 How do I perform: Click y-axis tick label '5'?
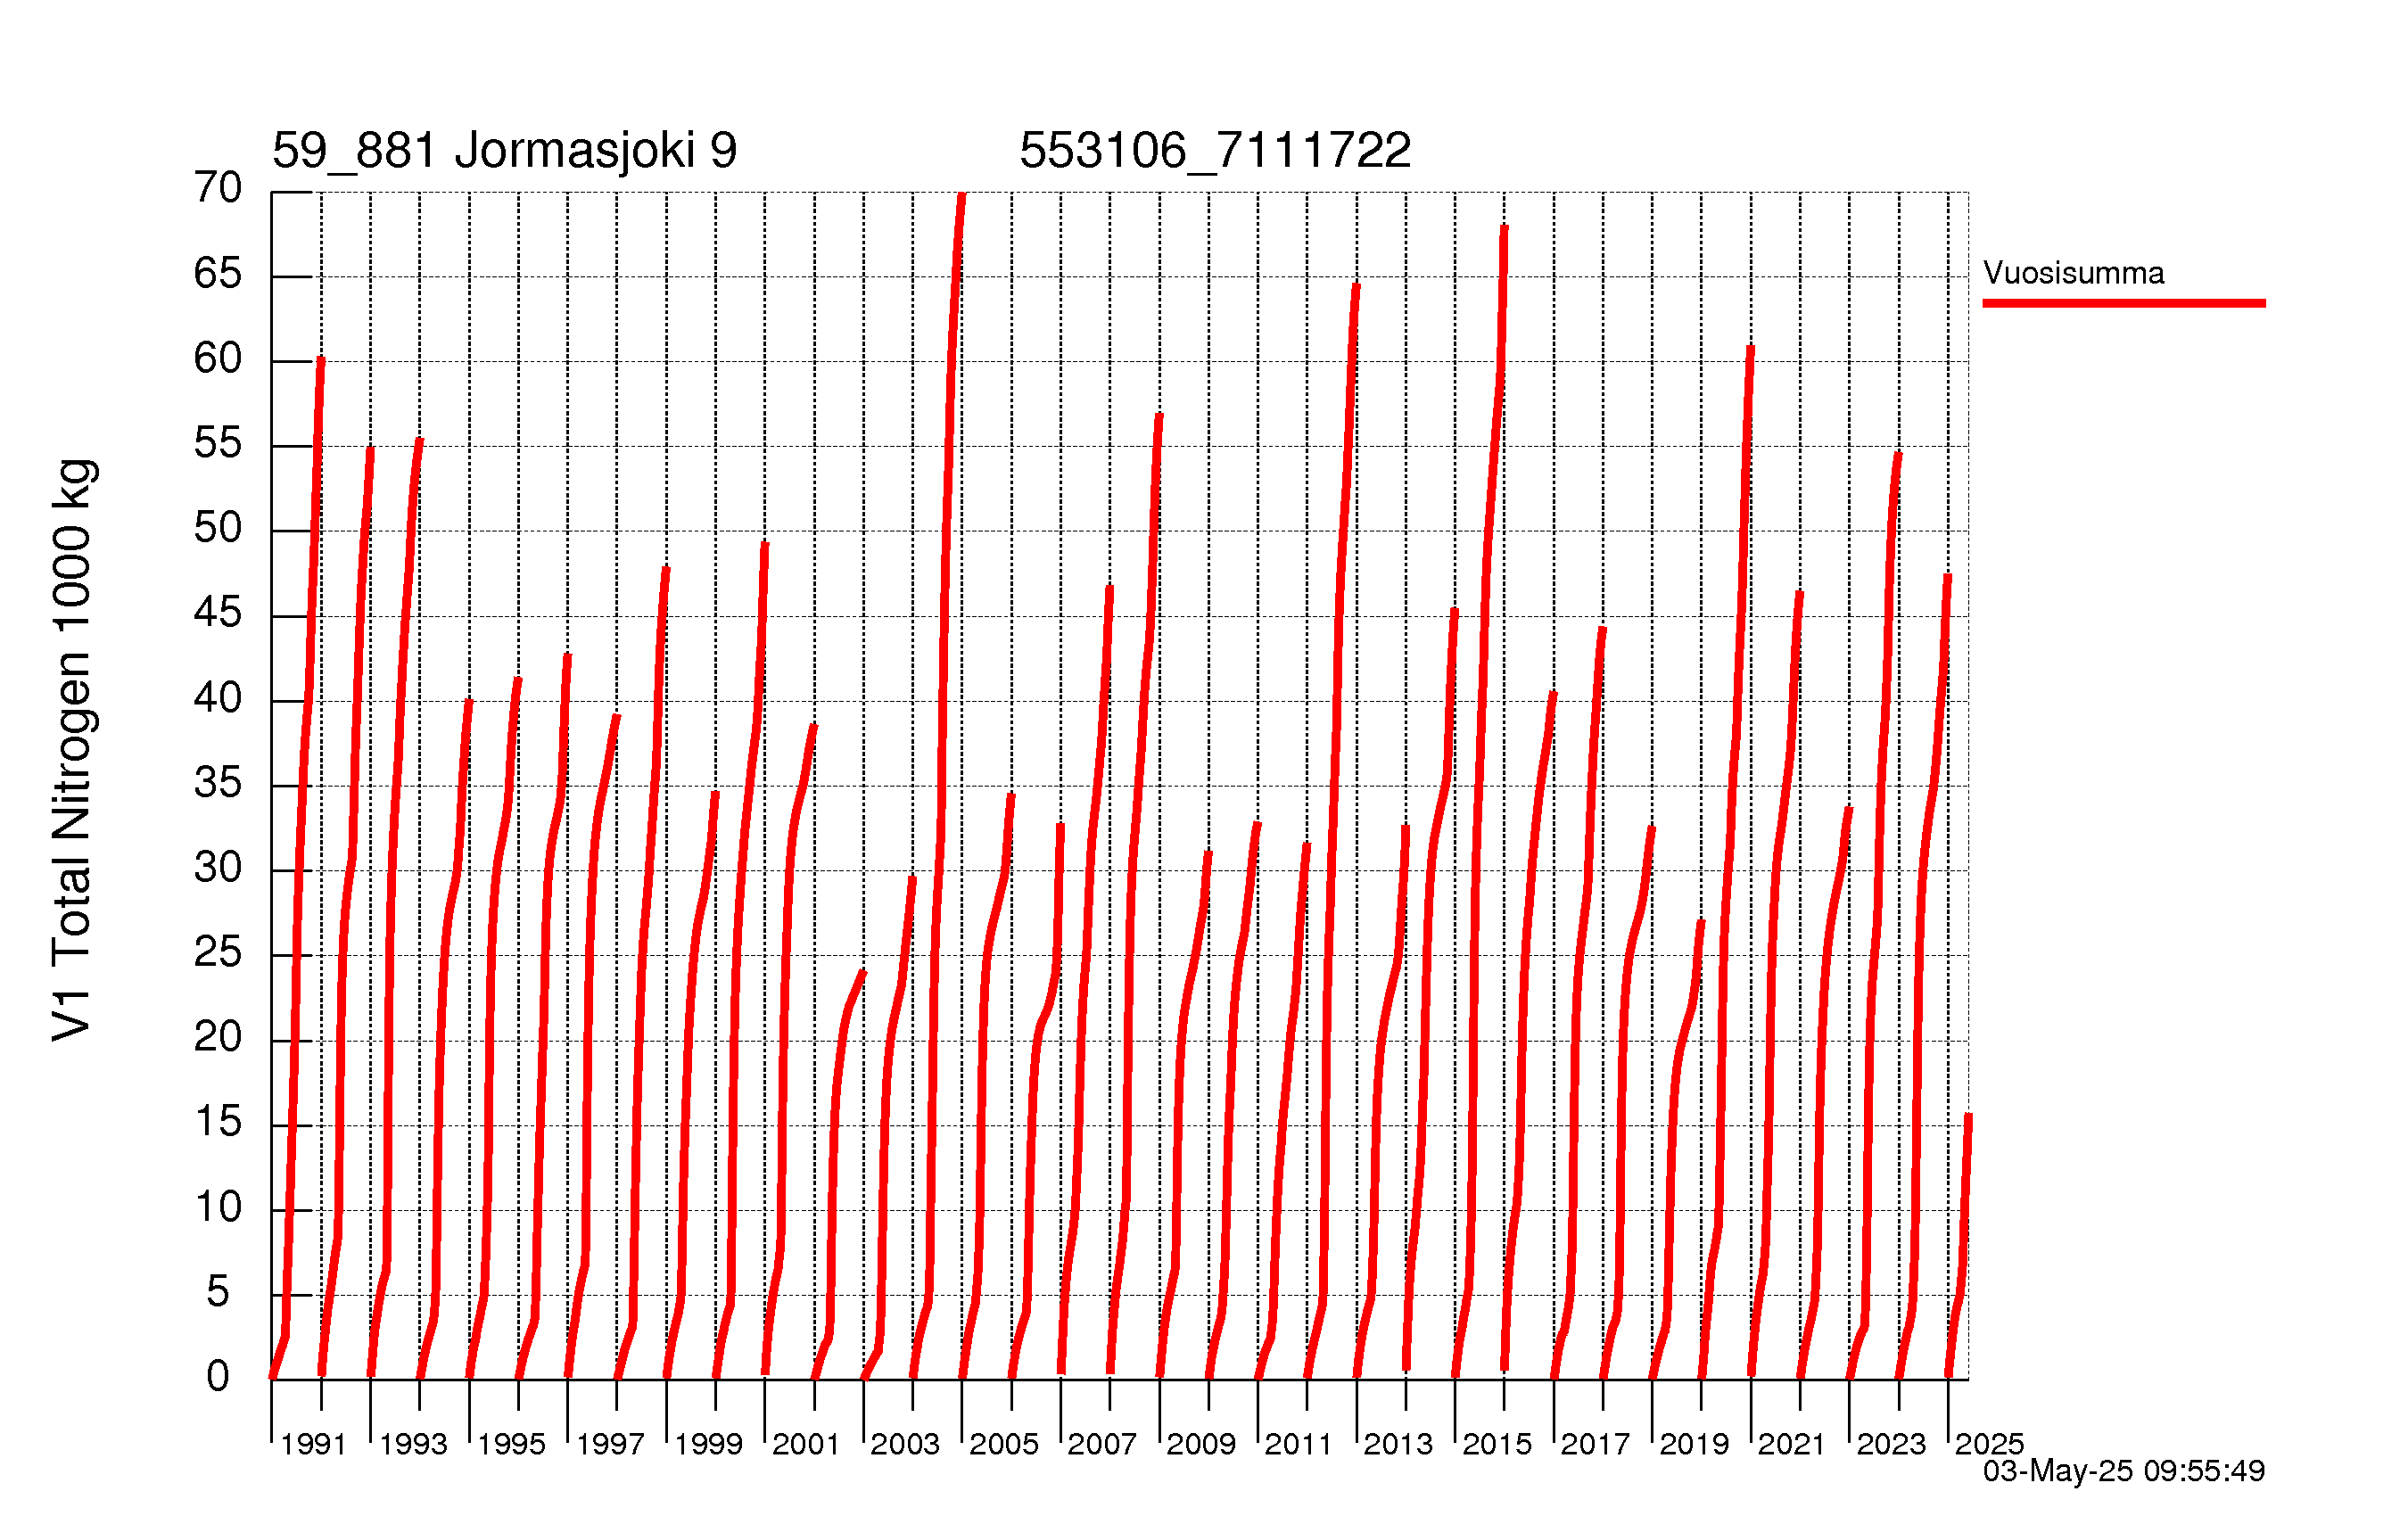click(x=218, y=1293)
